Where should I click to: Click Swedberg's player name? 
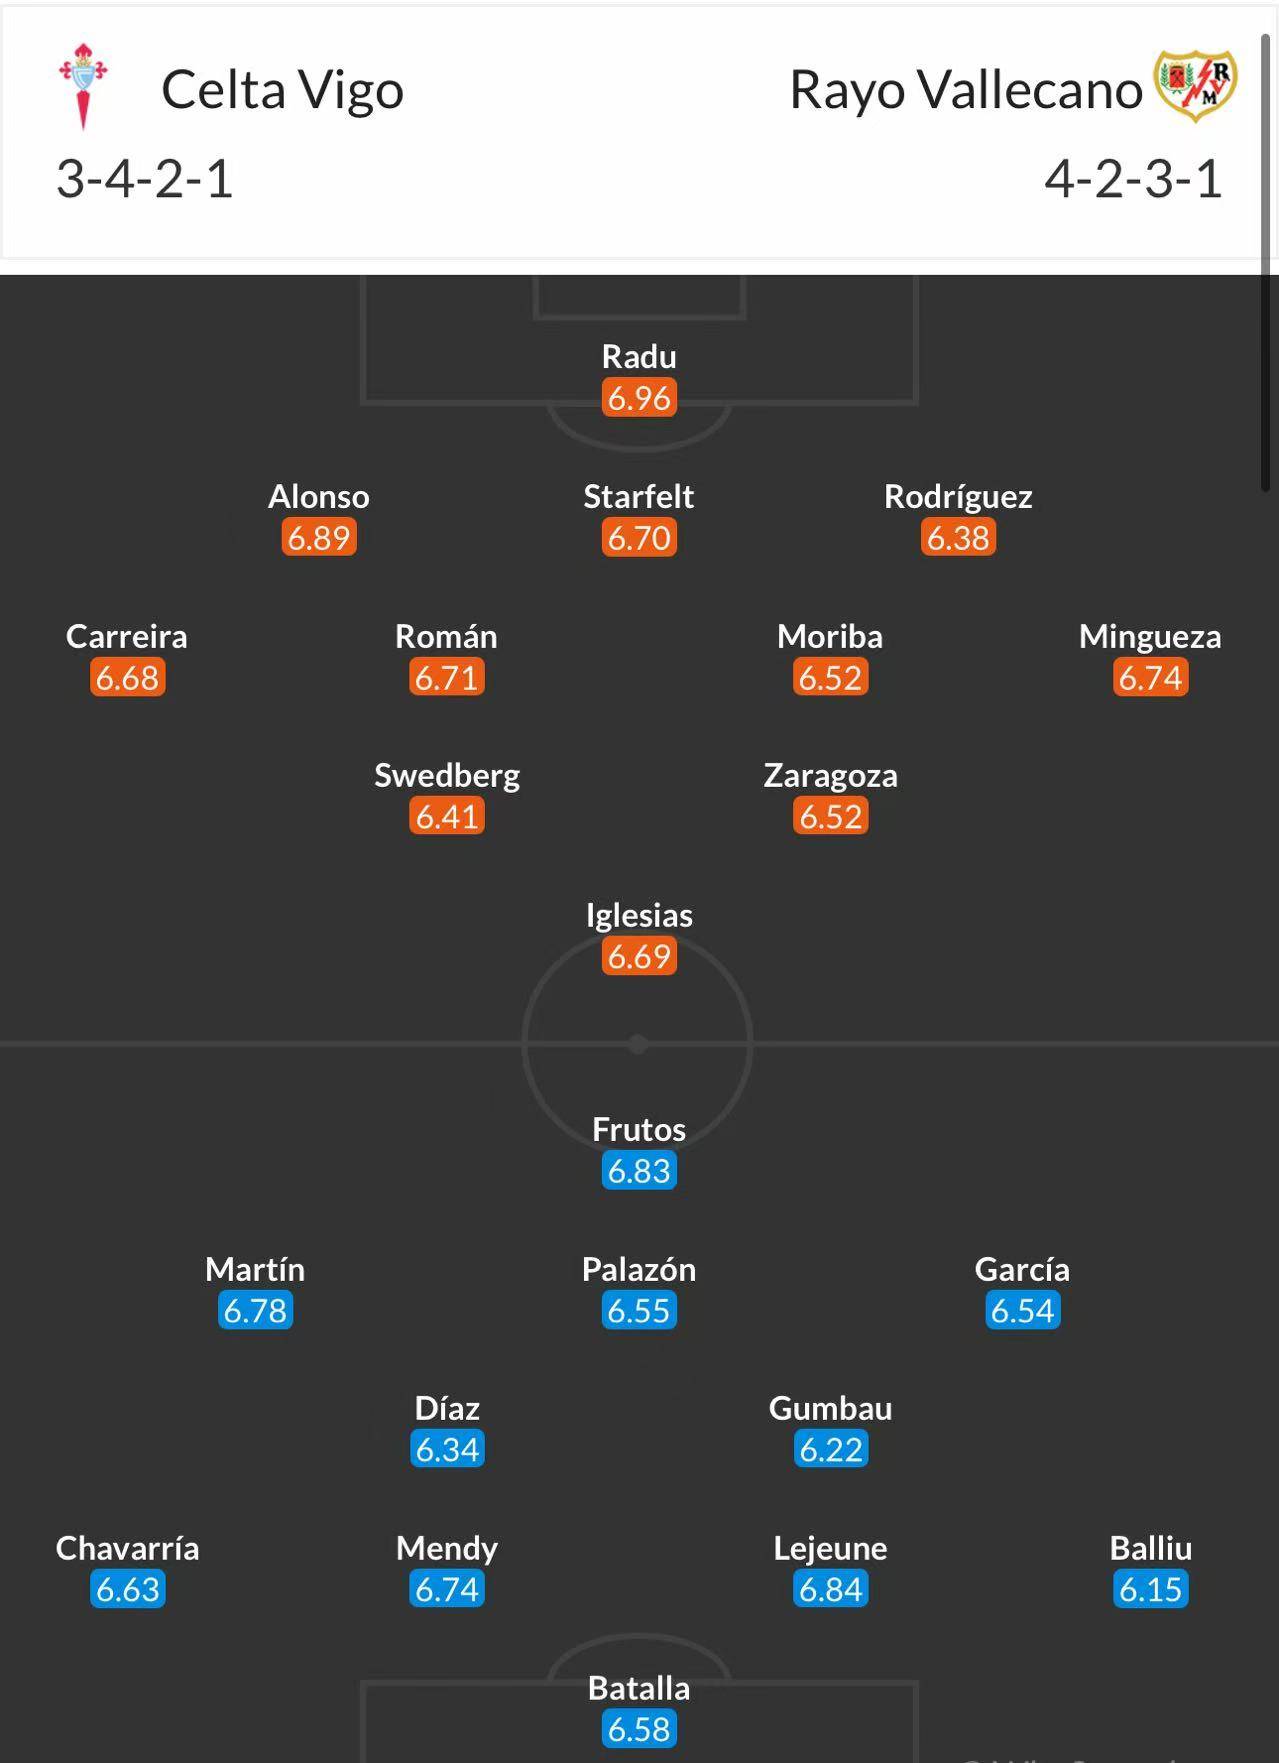(x=447, y=776)
